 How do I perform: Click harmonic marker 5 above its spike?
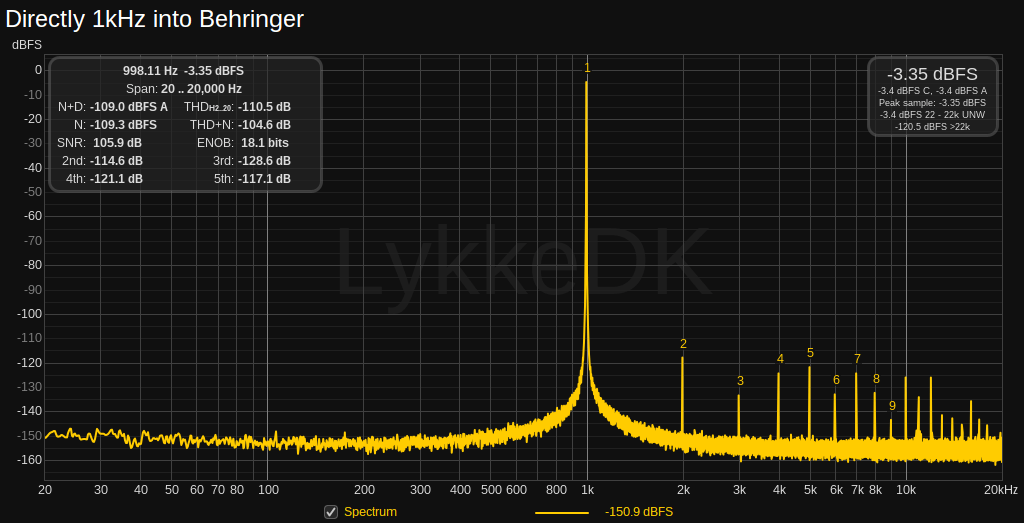[810, 353]
